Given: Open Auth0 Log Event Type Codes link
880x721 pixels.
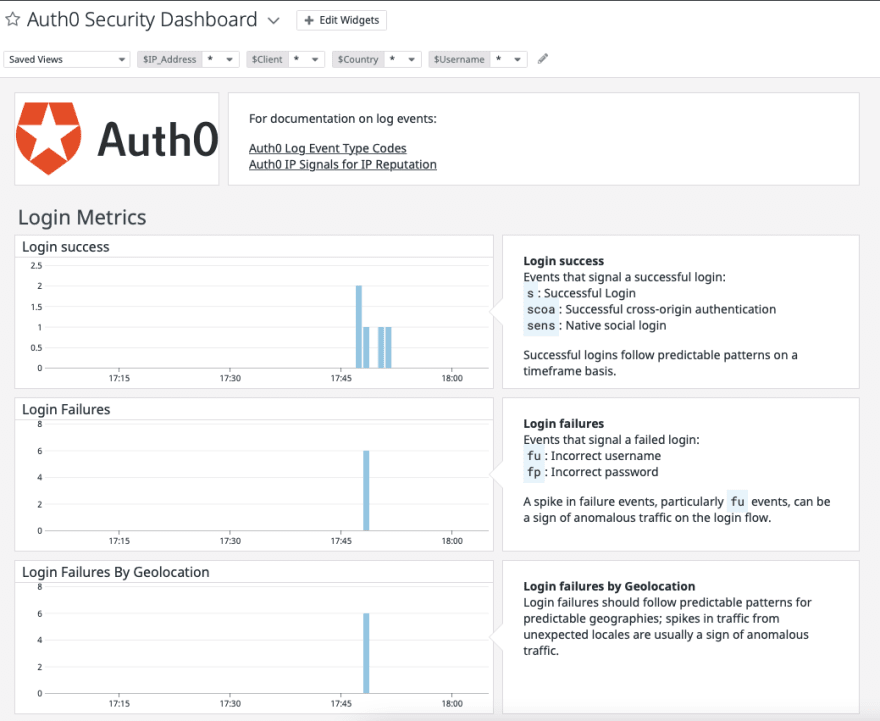Looking at the screenshot, I should (327, 148).
